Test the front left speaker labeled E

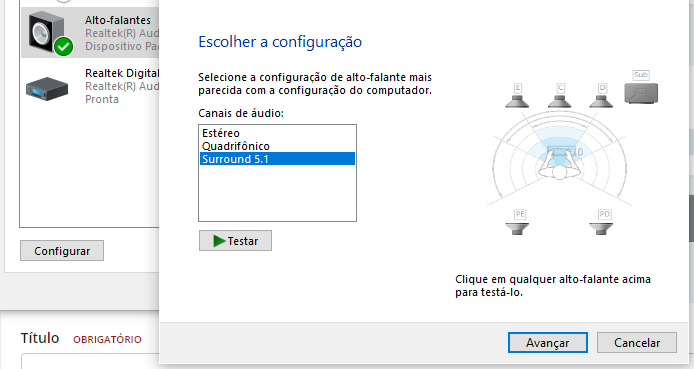(x=517, y=96)
